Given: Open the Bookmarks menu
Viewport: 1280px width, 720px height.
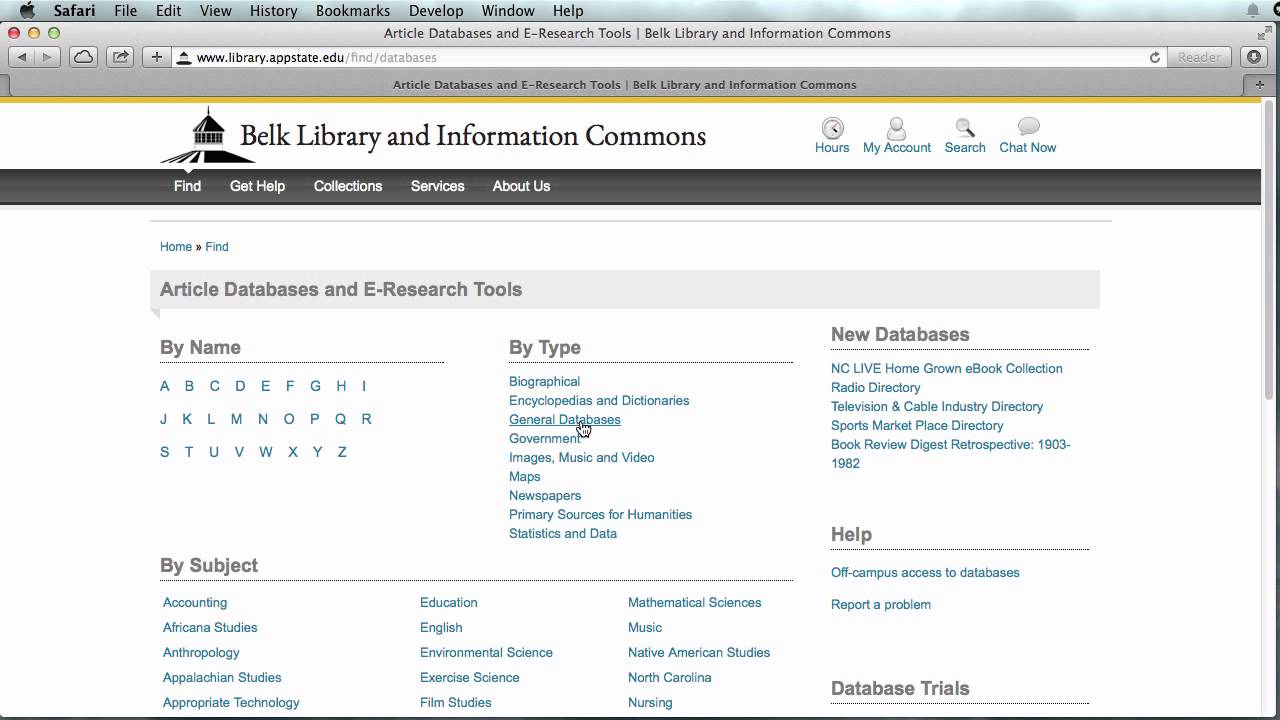Looking at the screenshot, I should [x=353, y=11].
